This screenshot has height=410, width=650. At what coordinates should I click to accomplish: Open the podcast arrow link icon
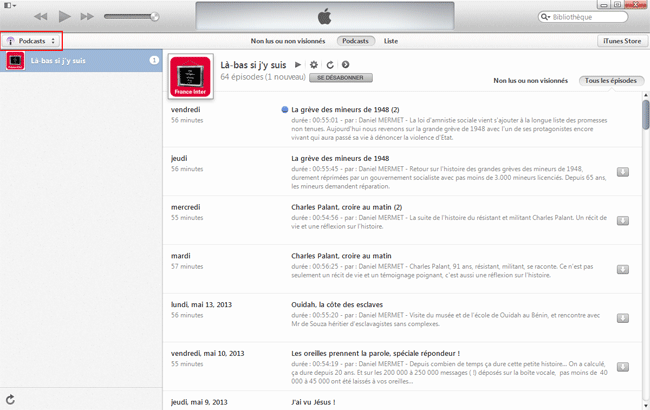[x=345, y=65]
